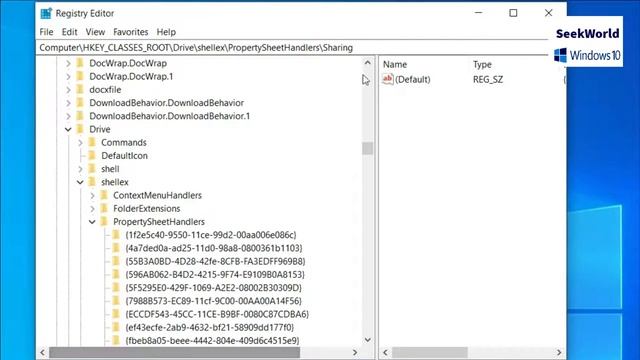Click the Registry Editor title bar icon
The width and height of the screenshot is (640, 360).
coord(46,13)
